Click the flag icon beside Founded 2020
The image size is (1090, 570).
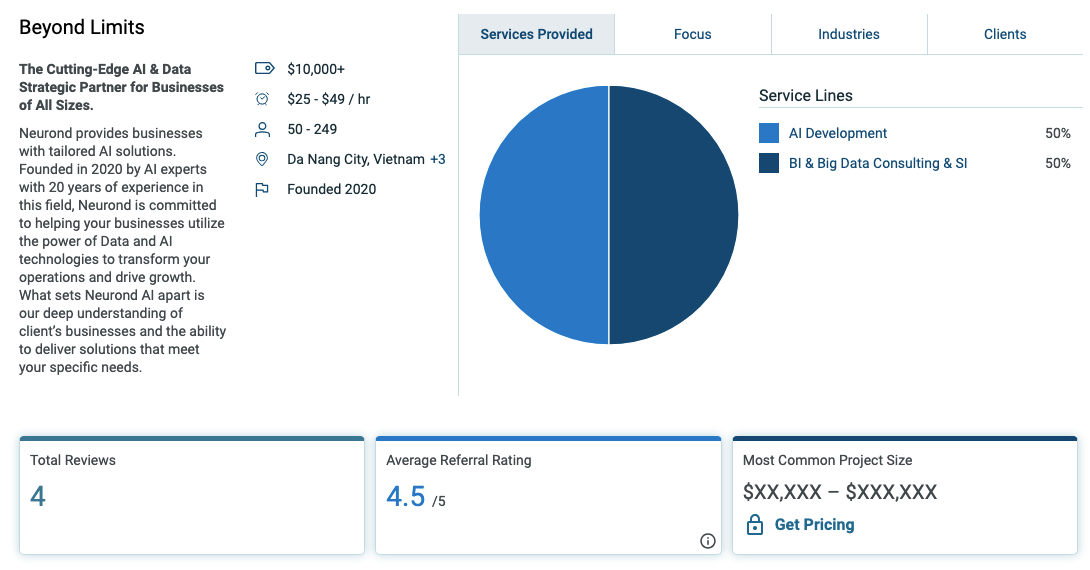click(x=261, y=190)
